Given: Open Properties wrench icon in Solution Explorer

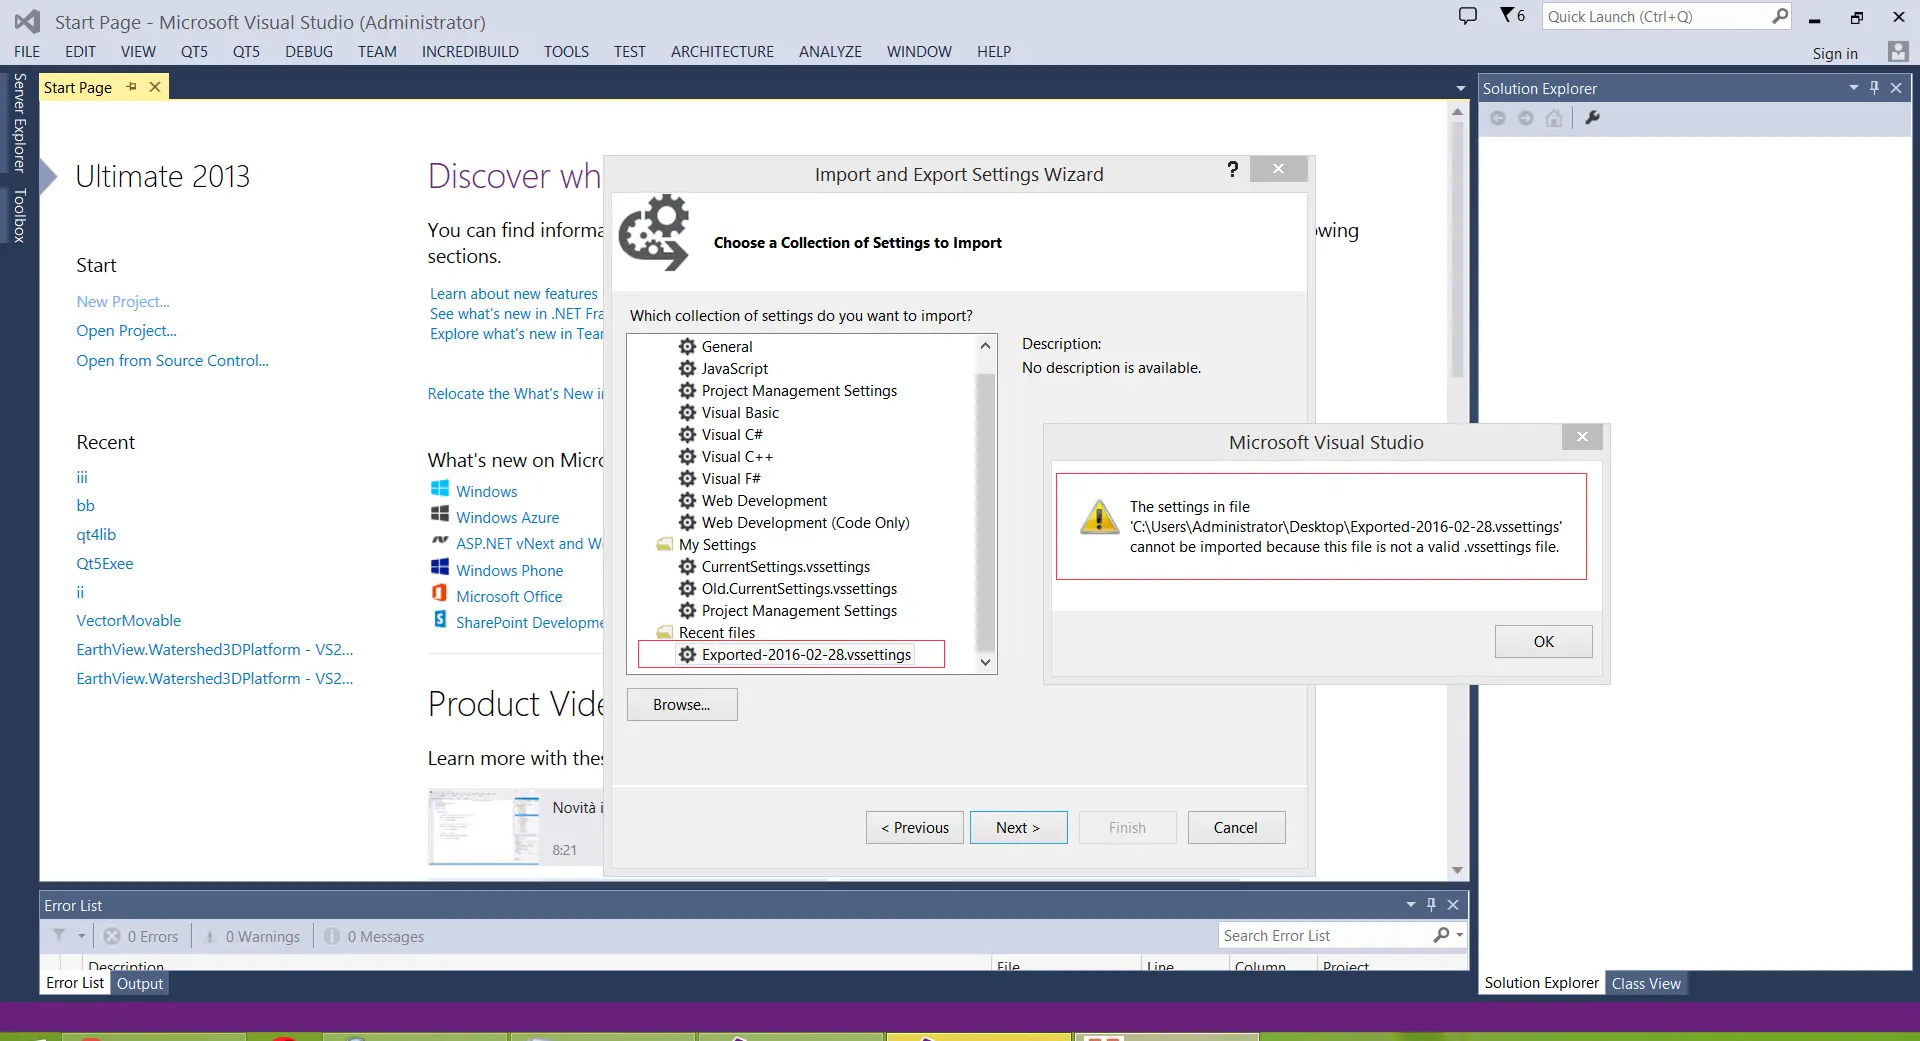Looking at the screenshot, I should point(1593,118).
